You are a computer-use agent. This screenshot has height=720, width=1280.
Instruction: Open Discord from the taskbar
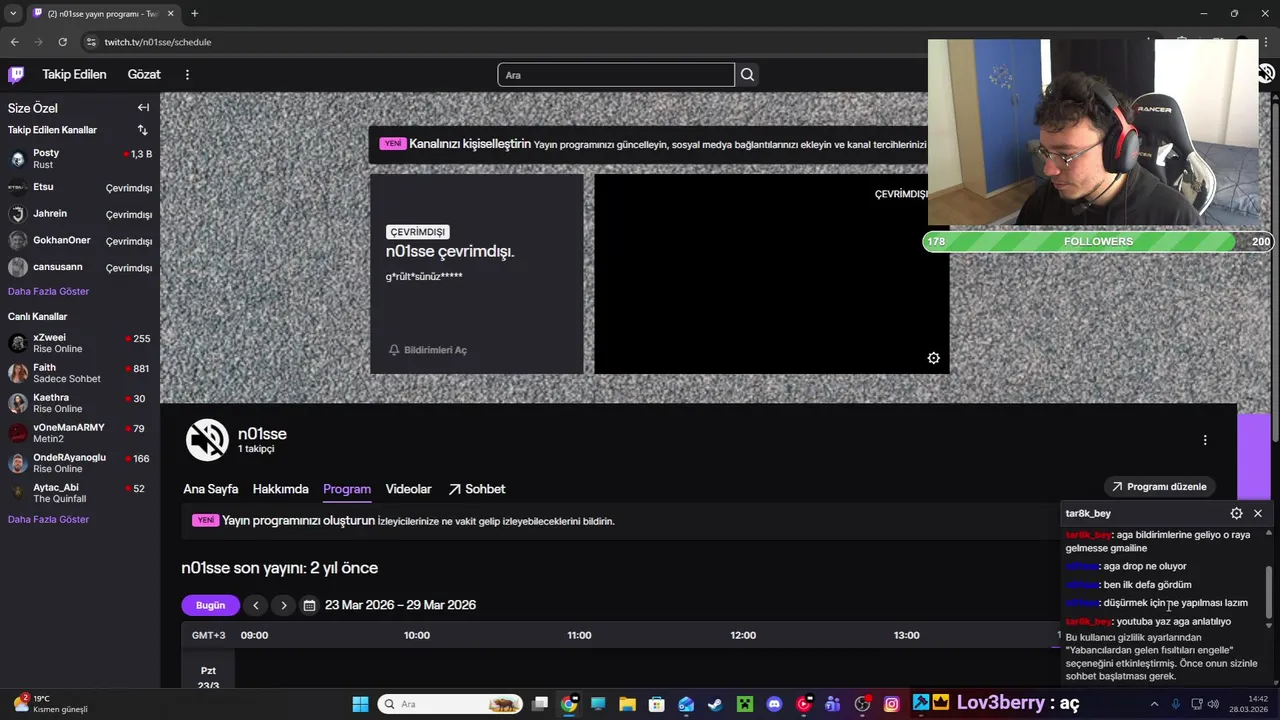tap(774, 704)
